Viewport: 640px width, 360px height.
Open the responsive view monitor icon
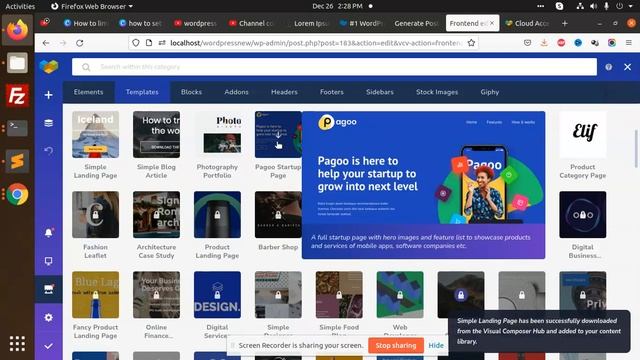pyautogui.click(x=49, y=261)
